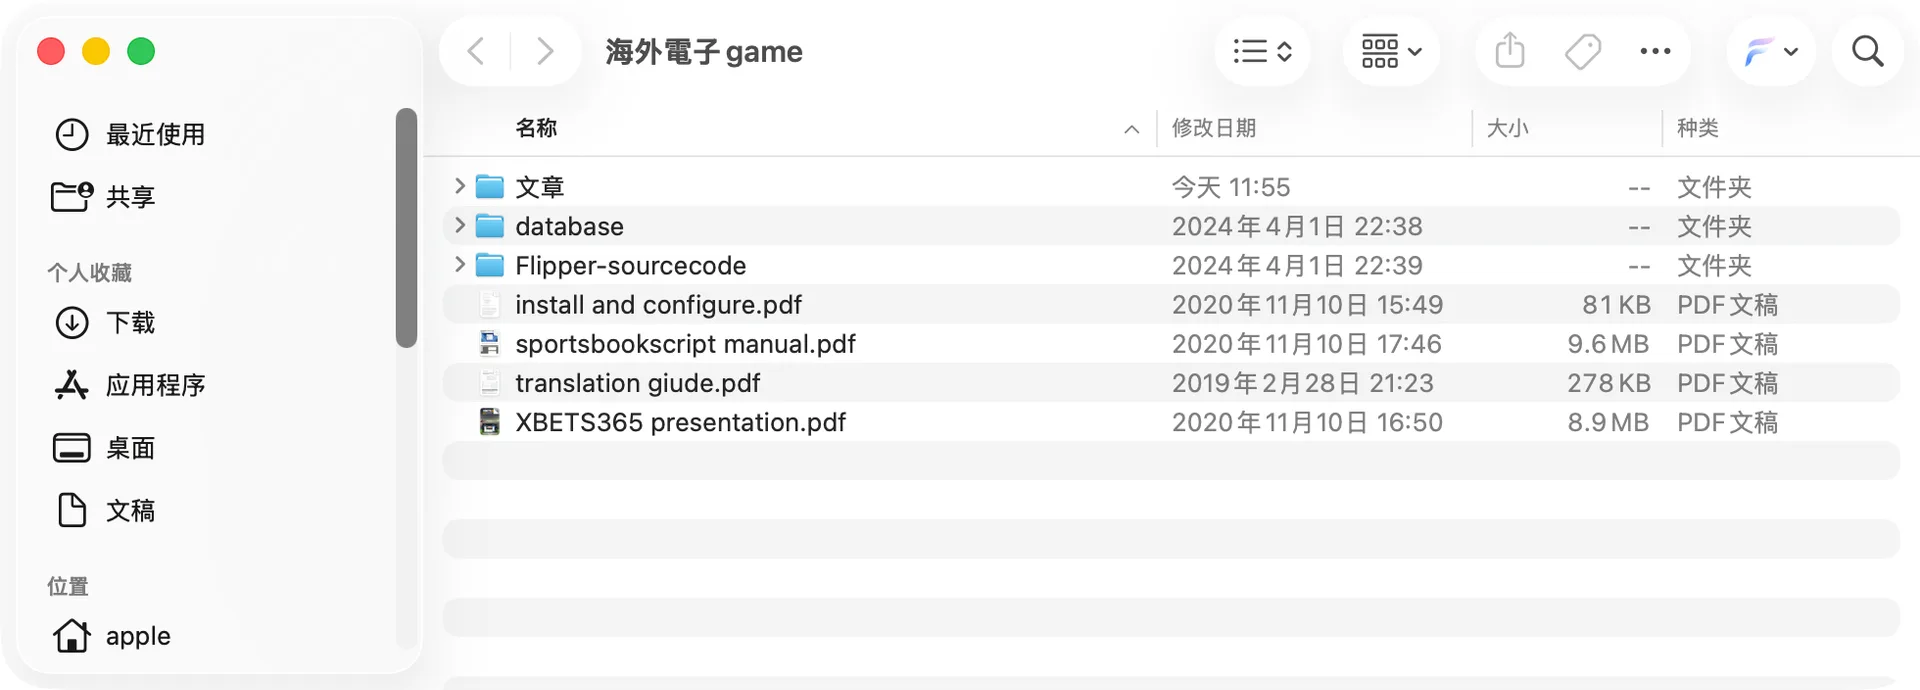Click the green zoom window button
The width and height of the screenshot is (1920, 690).
[x=141, y=51]
